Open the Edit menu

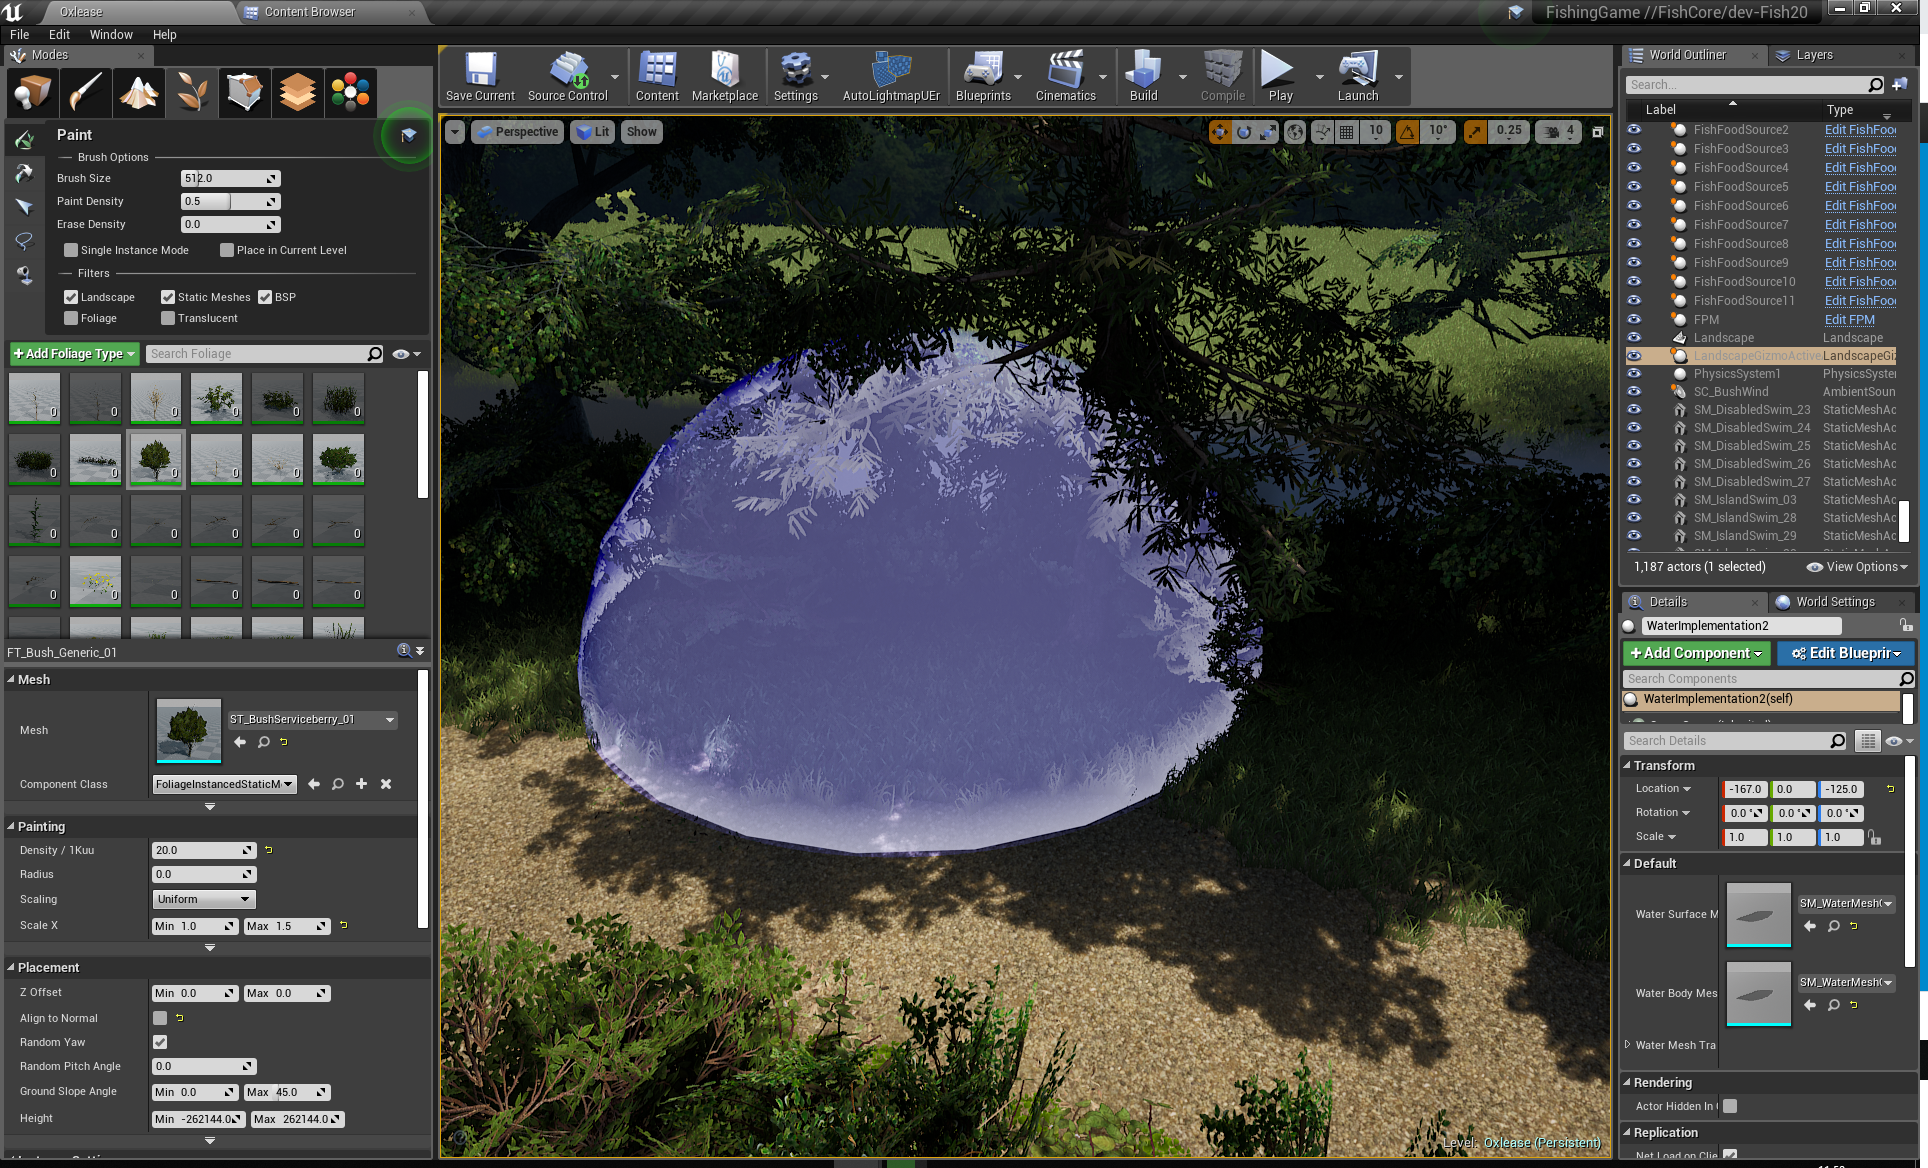coord(59,34)
